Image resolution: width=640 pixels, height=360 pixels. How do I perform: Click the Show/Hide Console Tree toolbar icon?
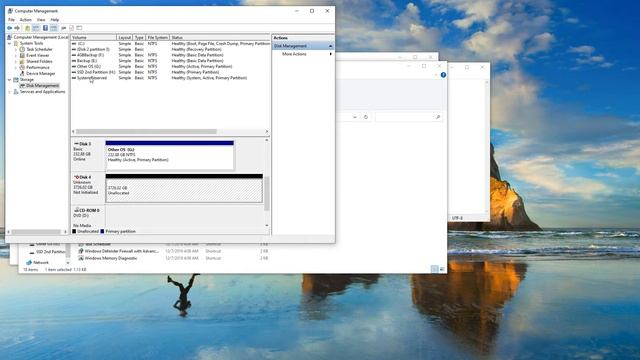[x=36, y=28]
